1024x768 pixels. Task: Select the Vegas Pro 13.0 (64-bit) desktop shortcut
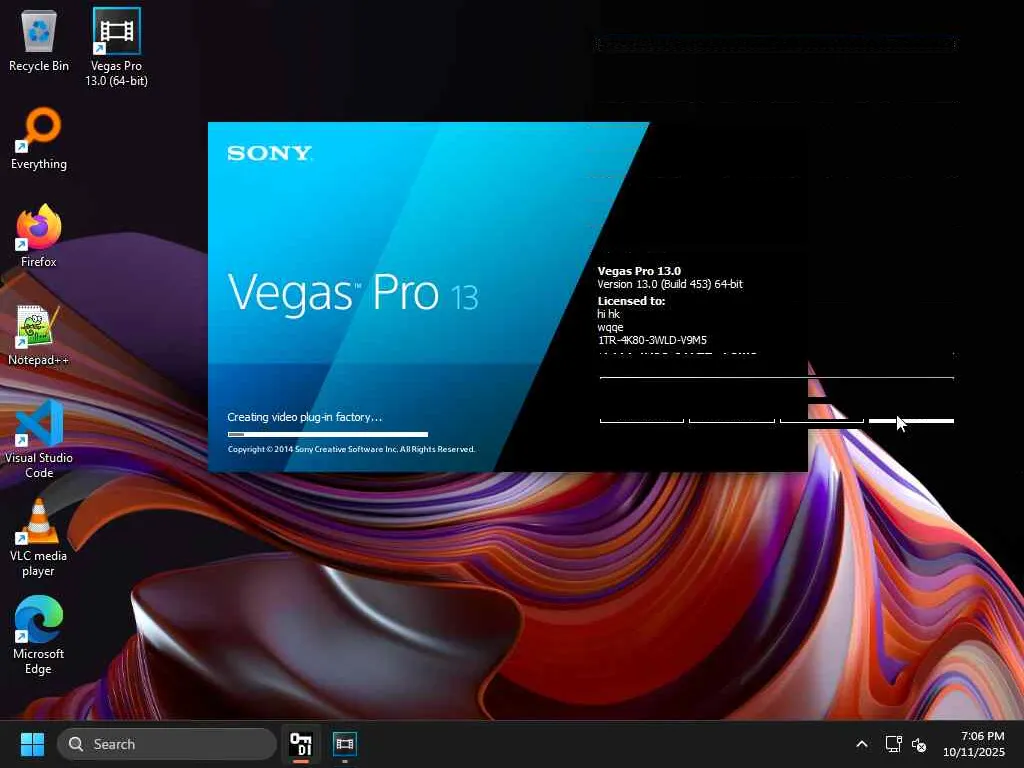[116, 47]
